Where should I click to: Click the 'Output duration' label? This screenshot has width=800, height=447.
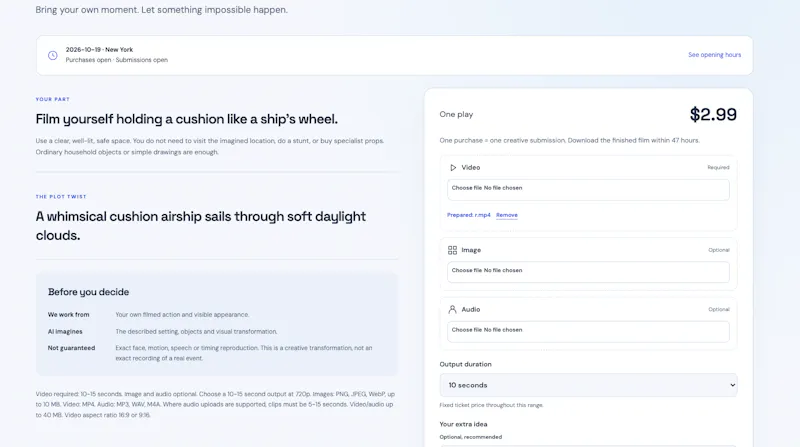(465, 364)
